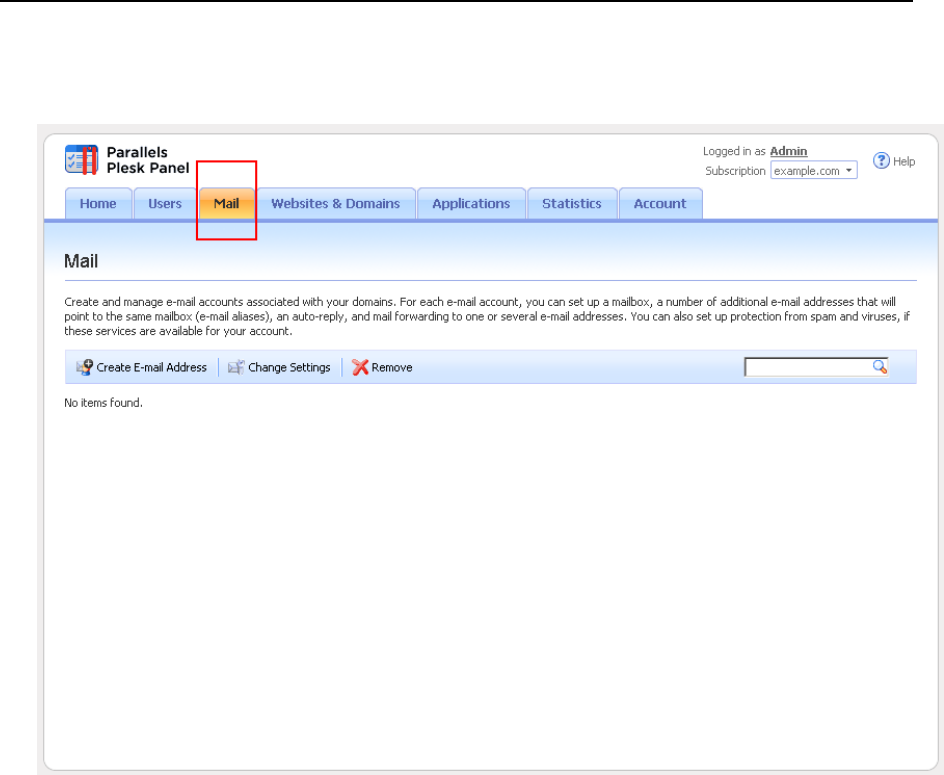Click the Remove label
This screenshot has width=944, height=775.
392,367
